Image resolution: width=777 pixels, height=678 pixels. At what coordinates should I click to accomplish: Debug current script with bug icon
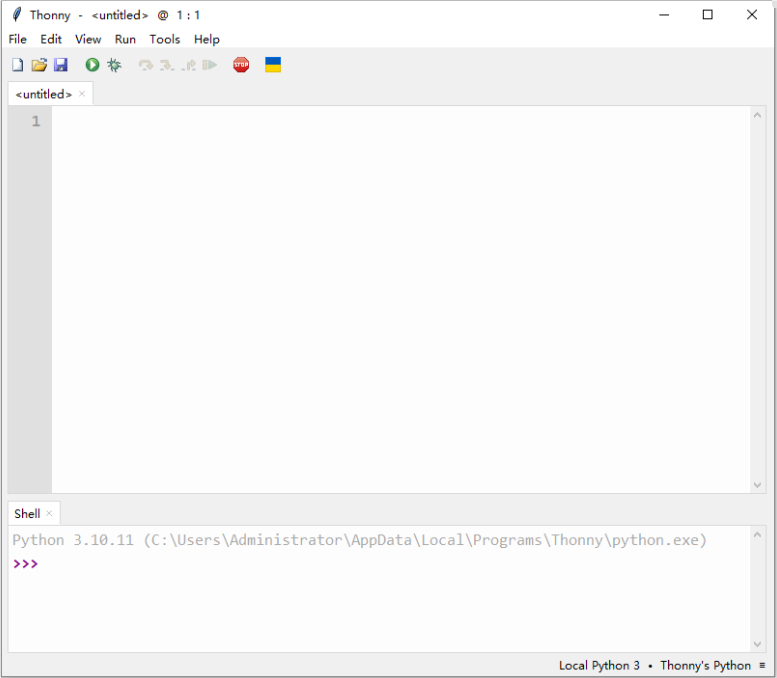click(x=114, y=65)
